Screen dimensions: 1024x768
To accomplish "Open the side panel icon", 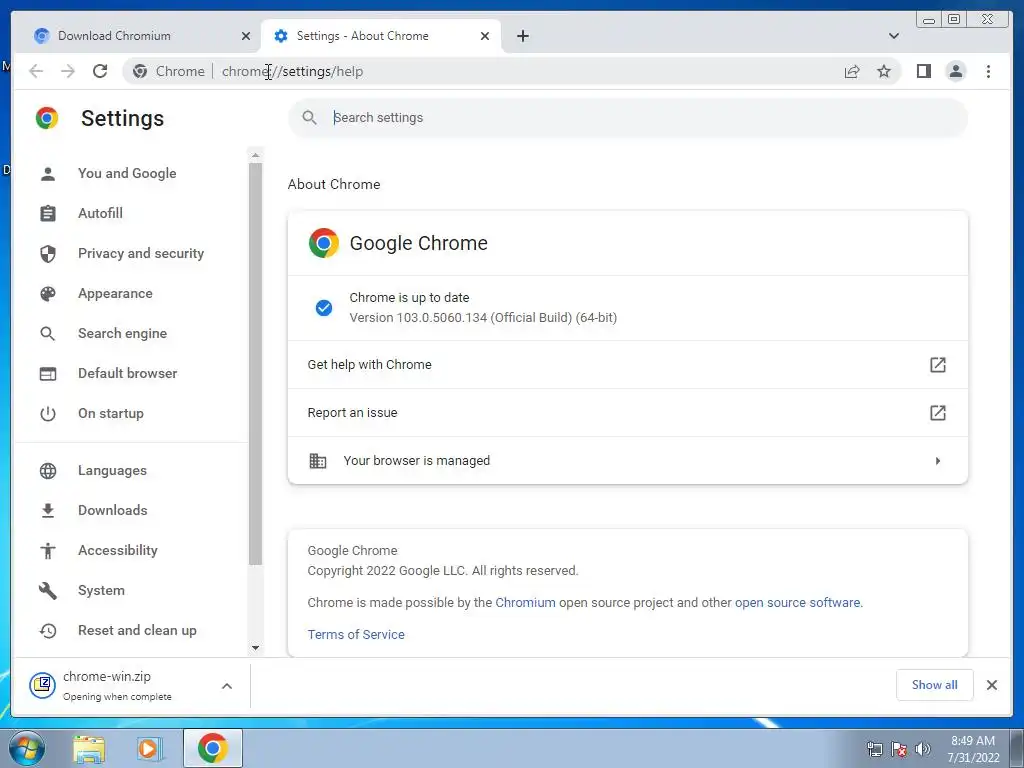I will pos(923,71).
